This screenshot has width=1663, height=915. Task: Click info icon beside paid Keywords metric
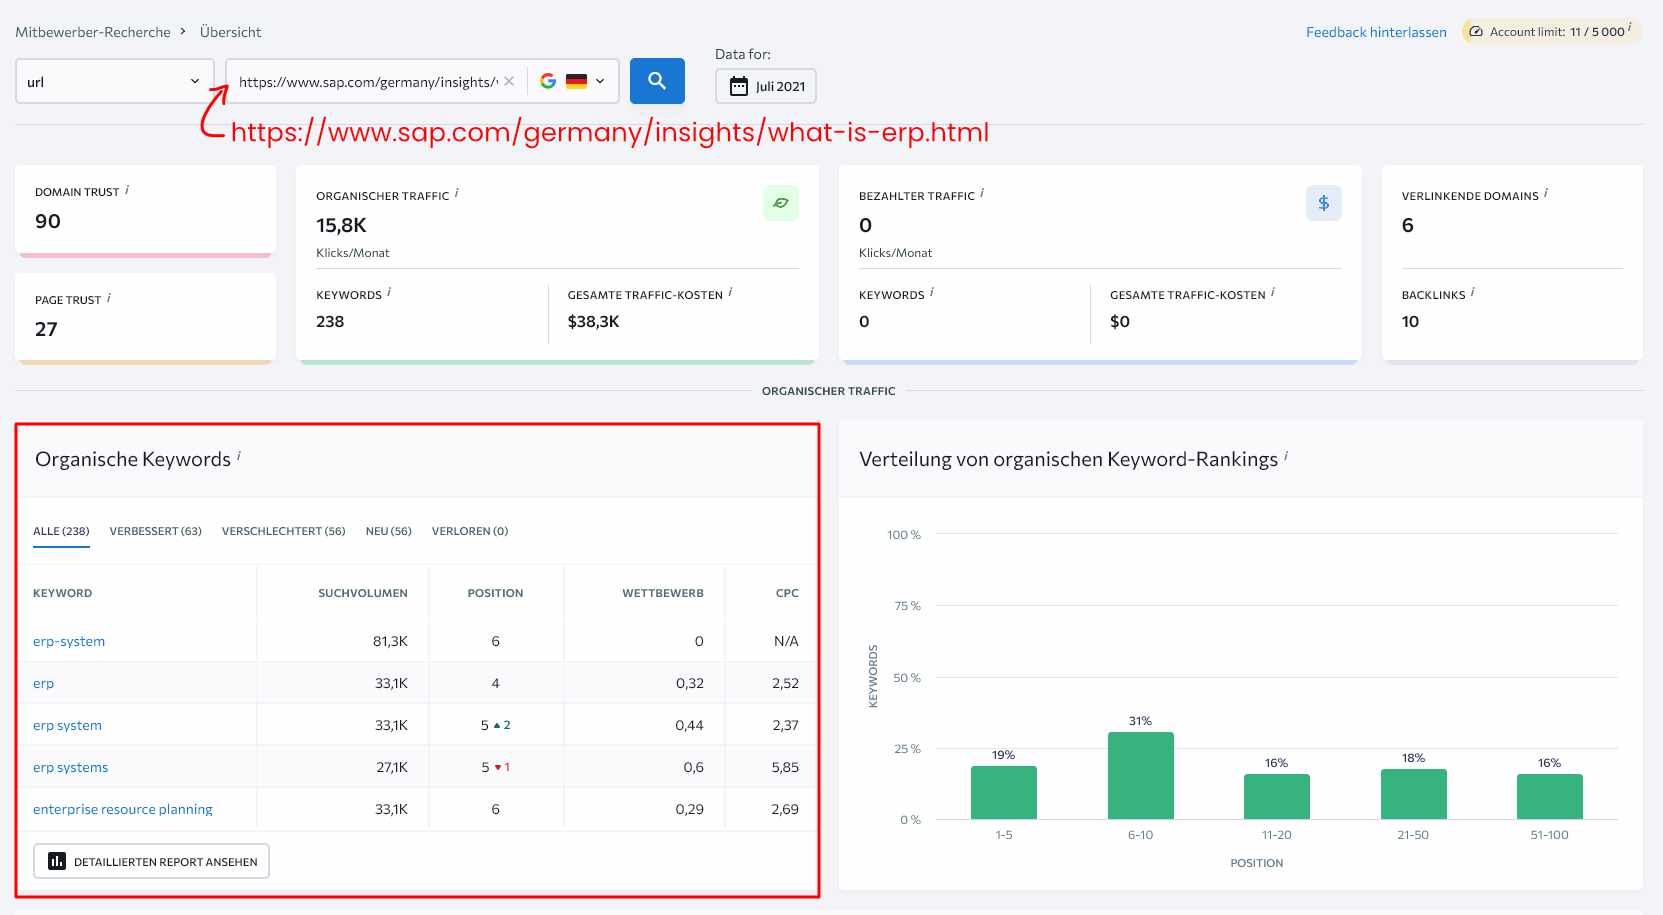(x=932, y=292)
